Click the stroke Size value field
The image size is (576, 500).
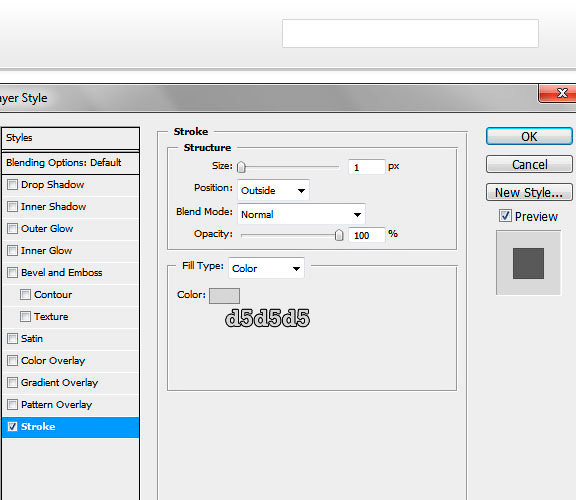click(367, 167)
